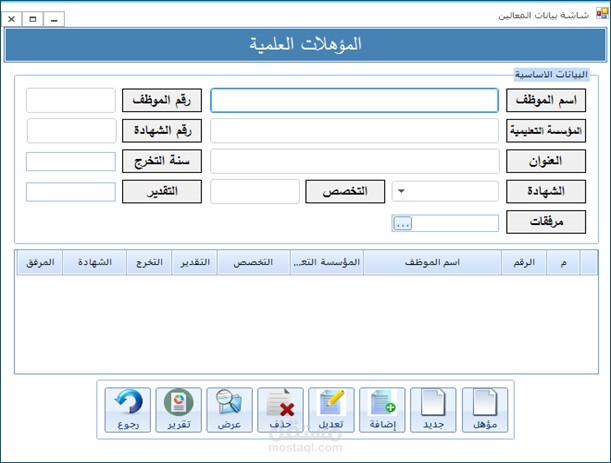
Task: Click the إضافة (add) icon button
Action: [382, 410]
